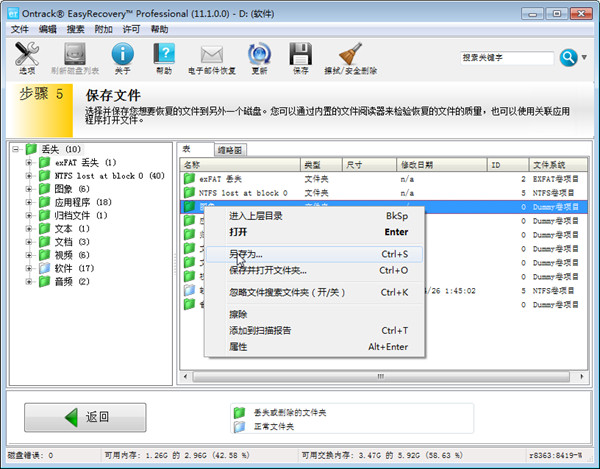Expand the 文本 (1) tree node
Screen dimensions: 600x469
28,229
